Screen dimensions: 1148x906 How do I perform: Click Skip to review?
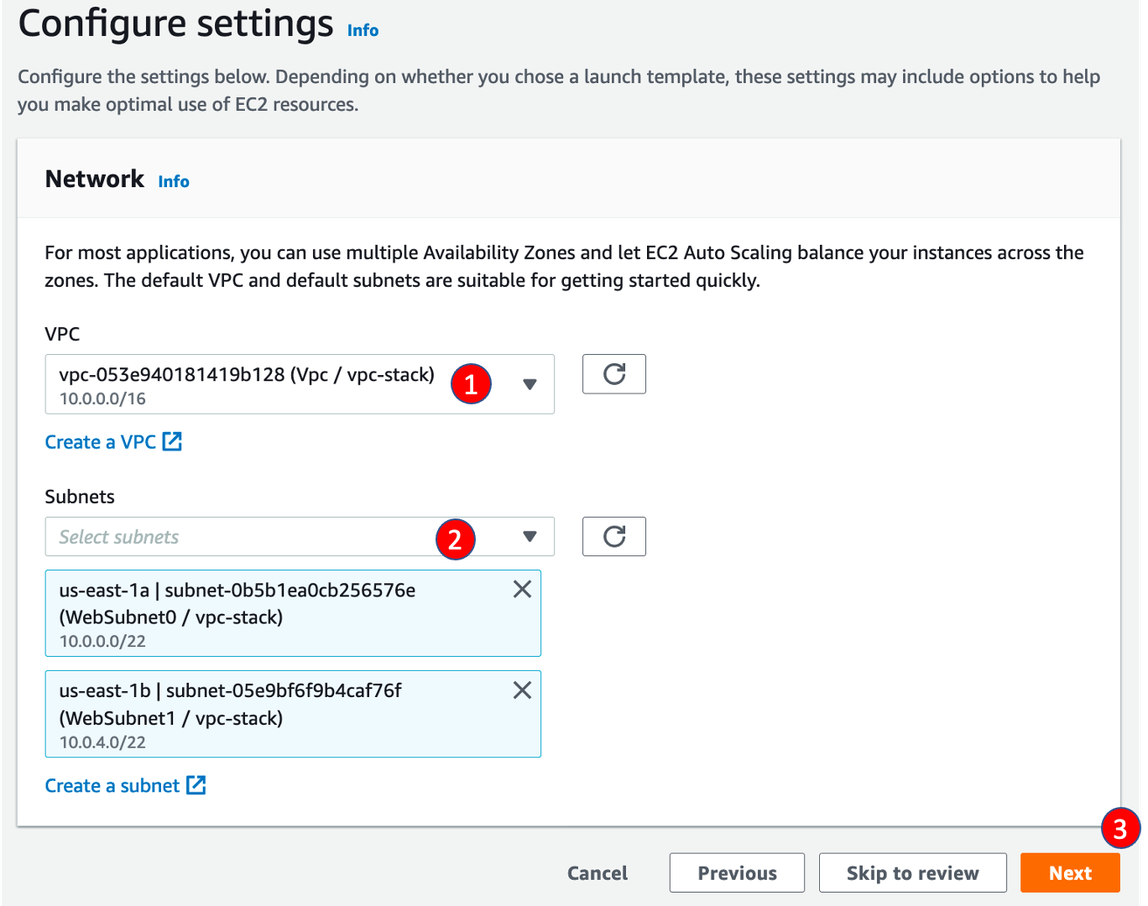[x=912, y=873]
